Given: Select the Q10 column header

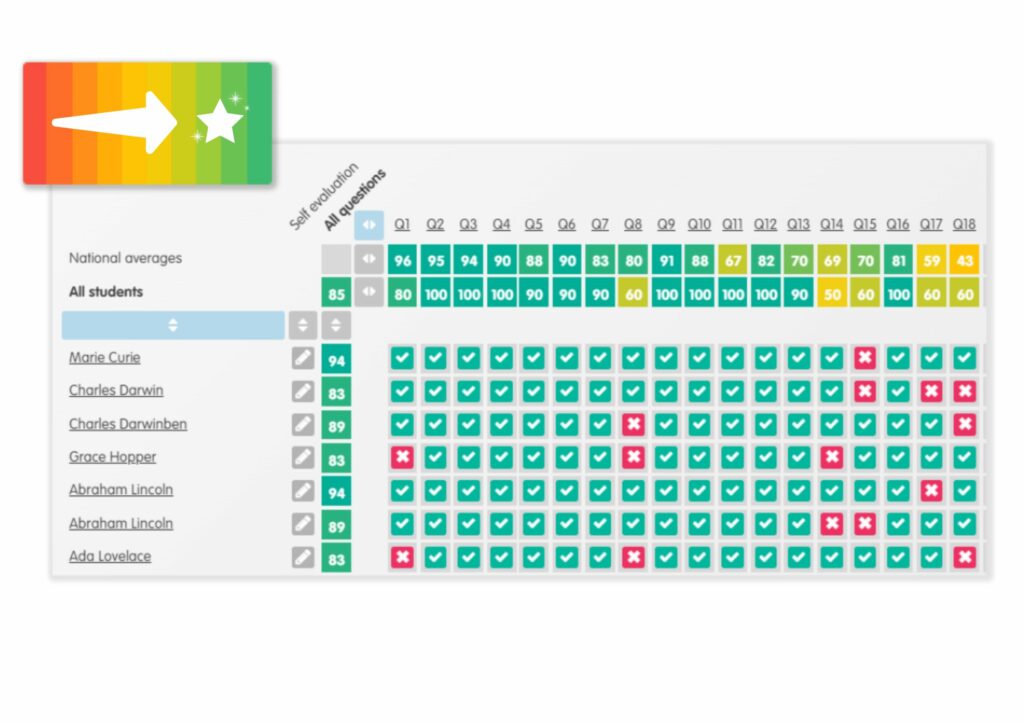Looking at the screenshot, I should [699, 225].
